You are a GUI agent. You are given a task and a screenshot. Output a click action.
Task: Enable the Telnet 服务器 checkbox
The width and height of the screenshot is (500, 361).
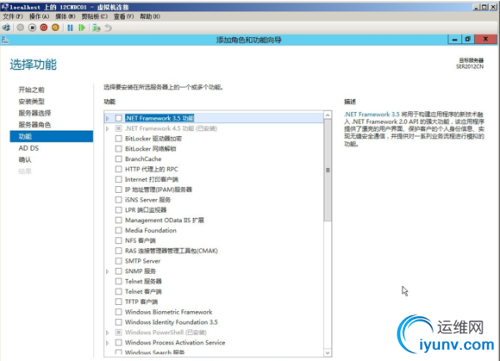(x=118, y=281)
